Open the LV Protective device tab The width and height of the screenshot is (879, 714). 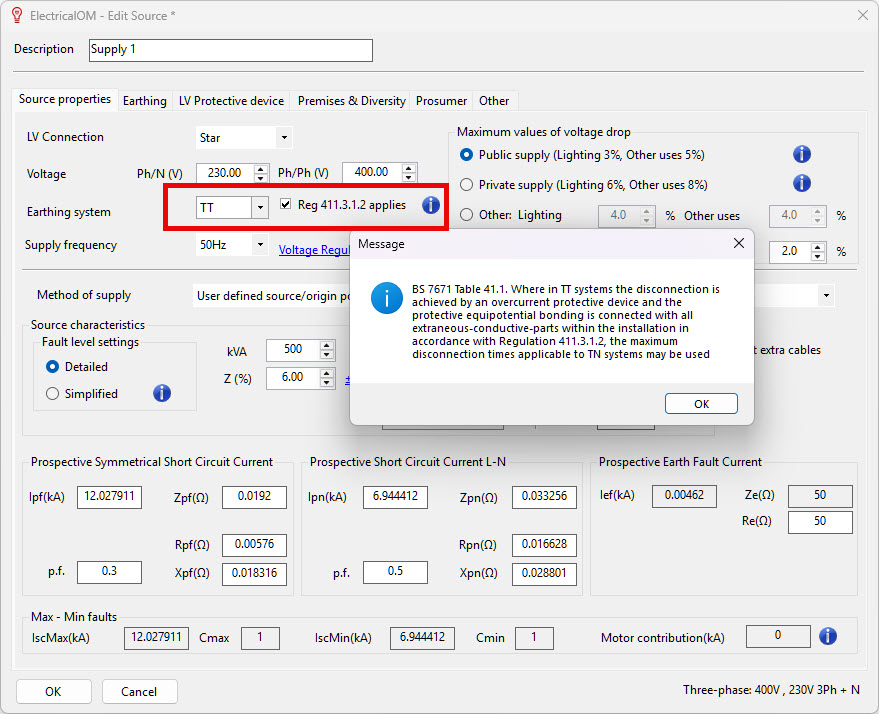point(231,101)
